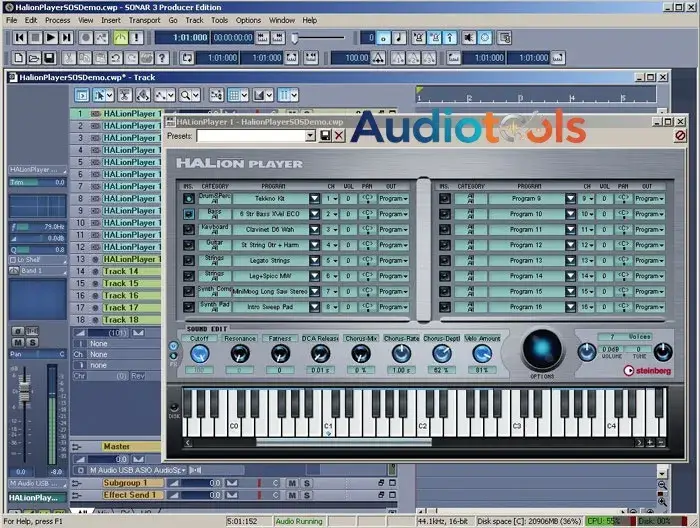700x528 pixels.
Task: Open program dropdown for Intro Sweep Pad
Action: tap(314, 307)
